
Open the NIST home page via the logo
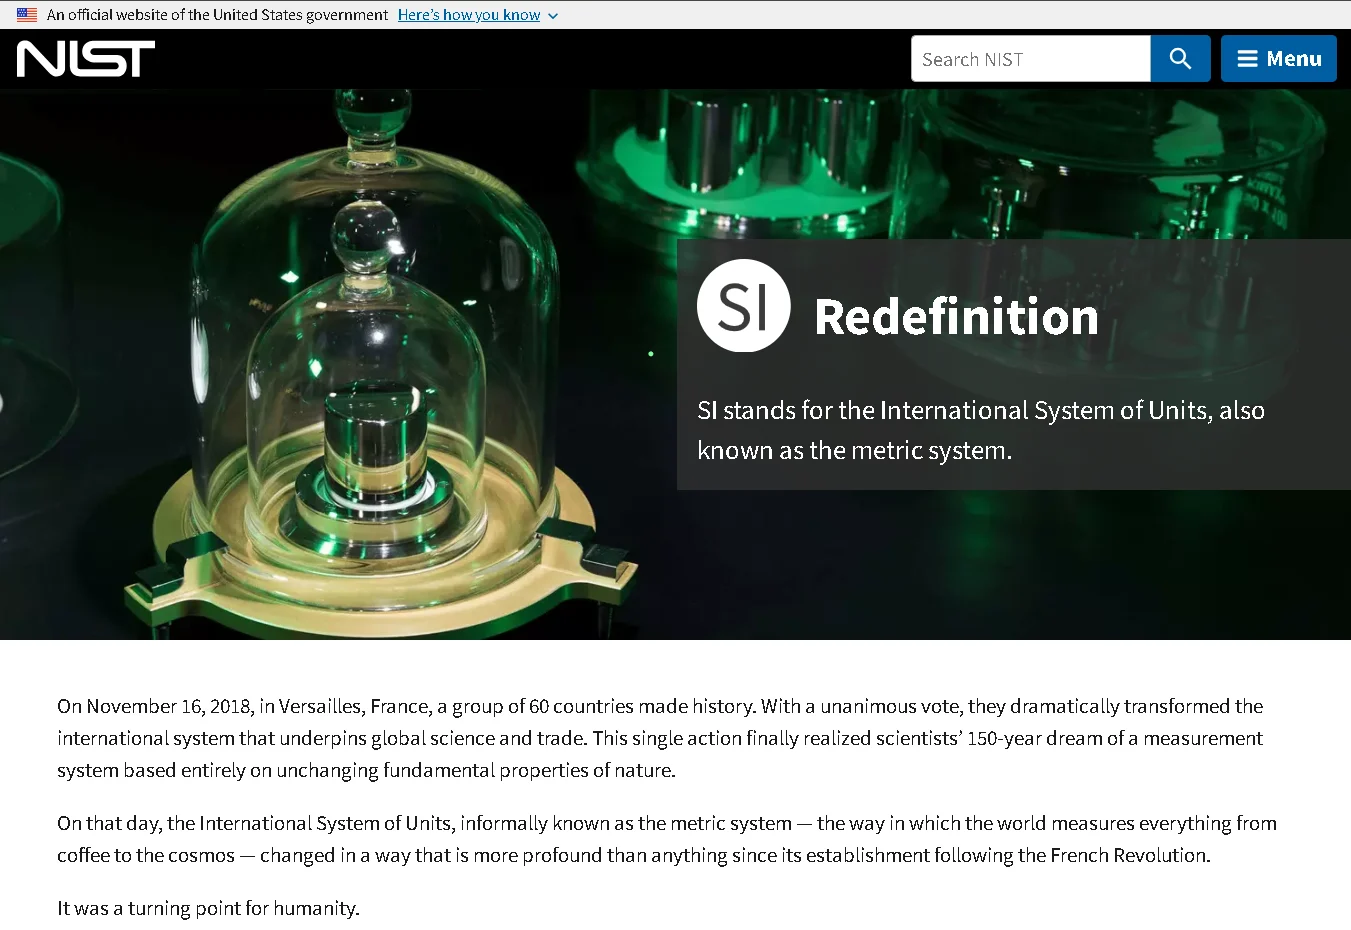tap(85, 58)
